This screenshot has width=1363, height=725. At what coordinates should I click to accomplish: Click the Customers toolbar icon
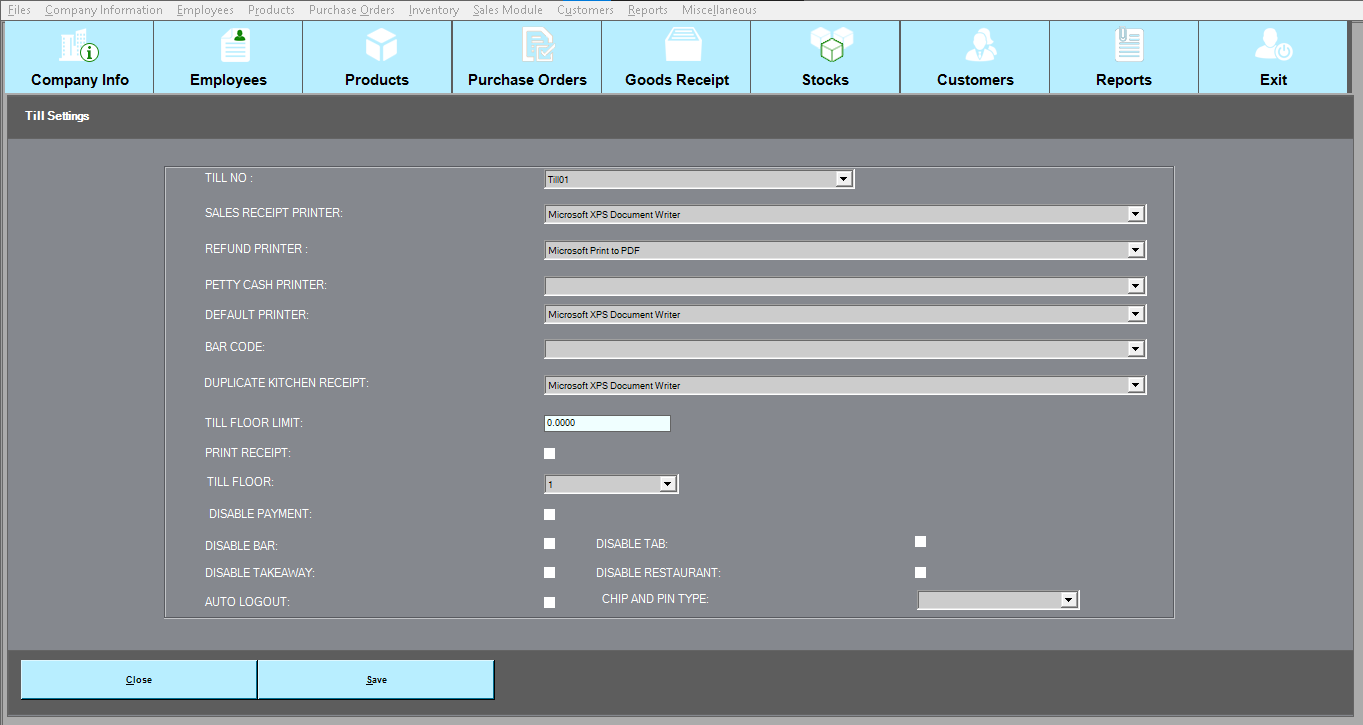tap(975, 47)
